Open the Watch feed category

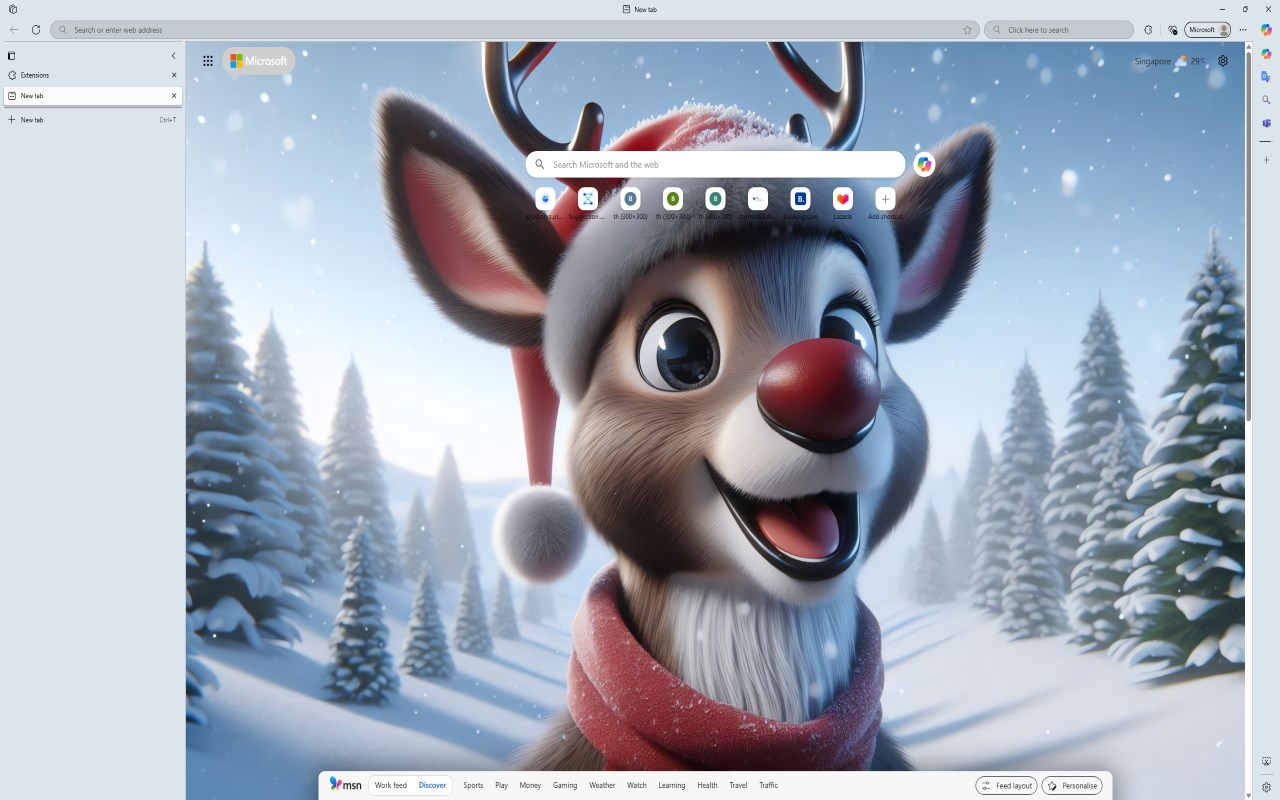click(637, 786)
